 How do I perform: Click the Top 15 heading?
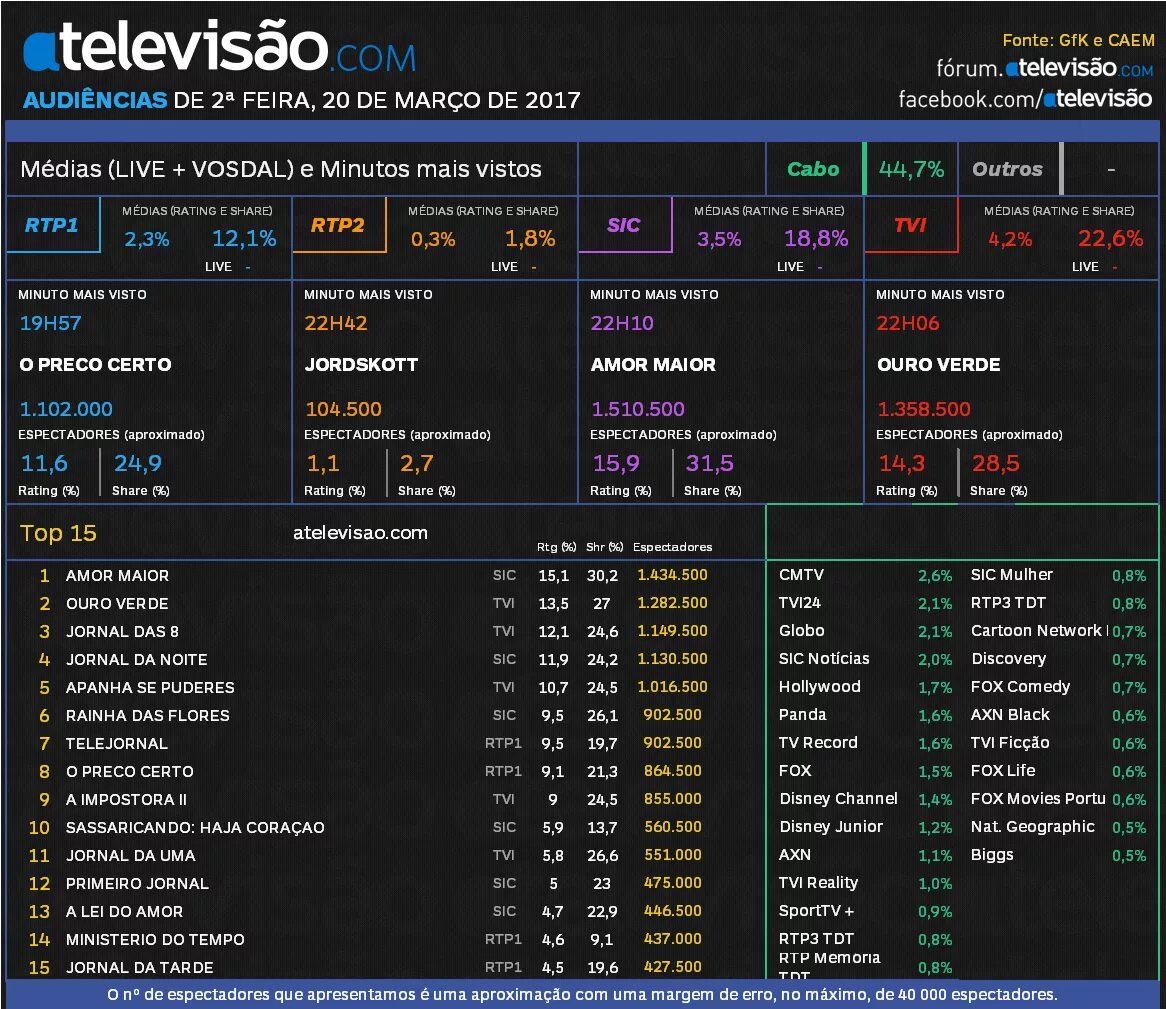click(x=58, y=533)
